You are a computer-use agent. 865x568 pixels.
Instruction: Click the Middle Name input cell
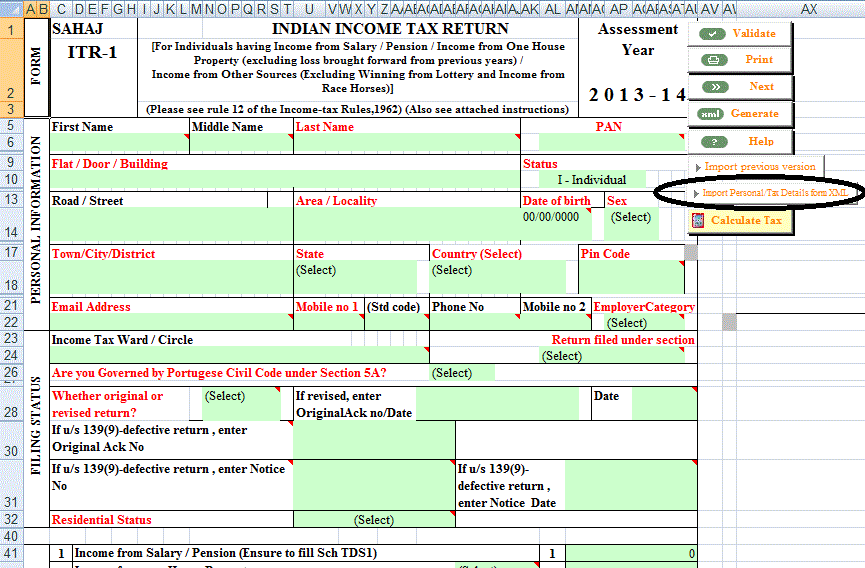click(x=241, y=143)
